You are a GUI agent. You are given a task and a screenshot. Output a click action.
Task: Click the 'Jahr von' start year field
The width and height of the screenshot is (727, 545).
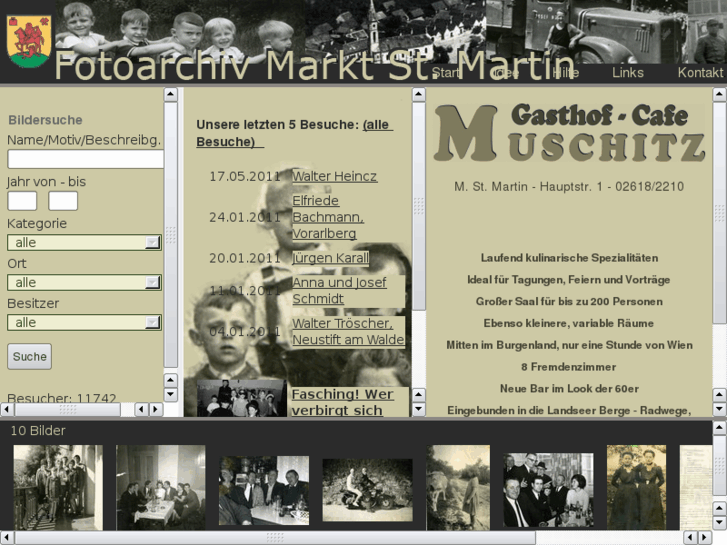[22, 201]
